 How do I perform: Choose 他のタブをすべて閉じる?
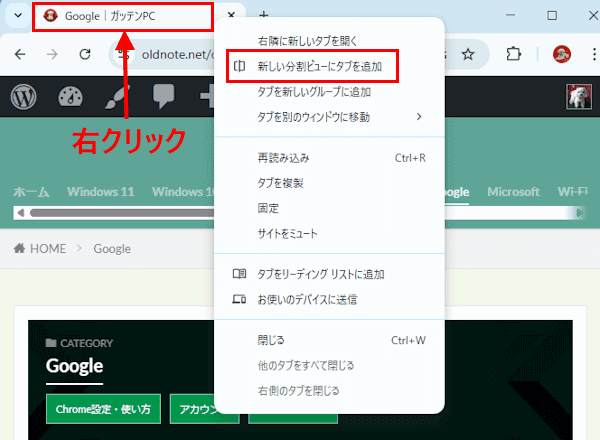[x=329, y=365]
